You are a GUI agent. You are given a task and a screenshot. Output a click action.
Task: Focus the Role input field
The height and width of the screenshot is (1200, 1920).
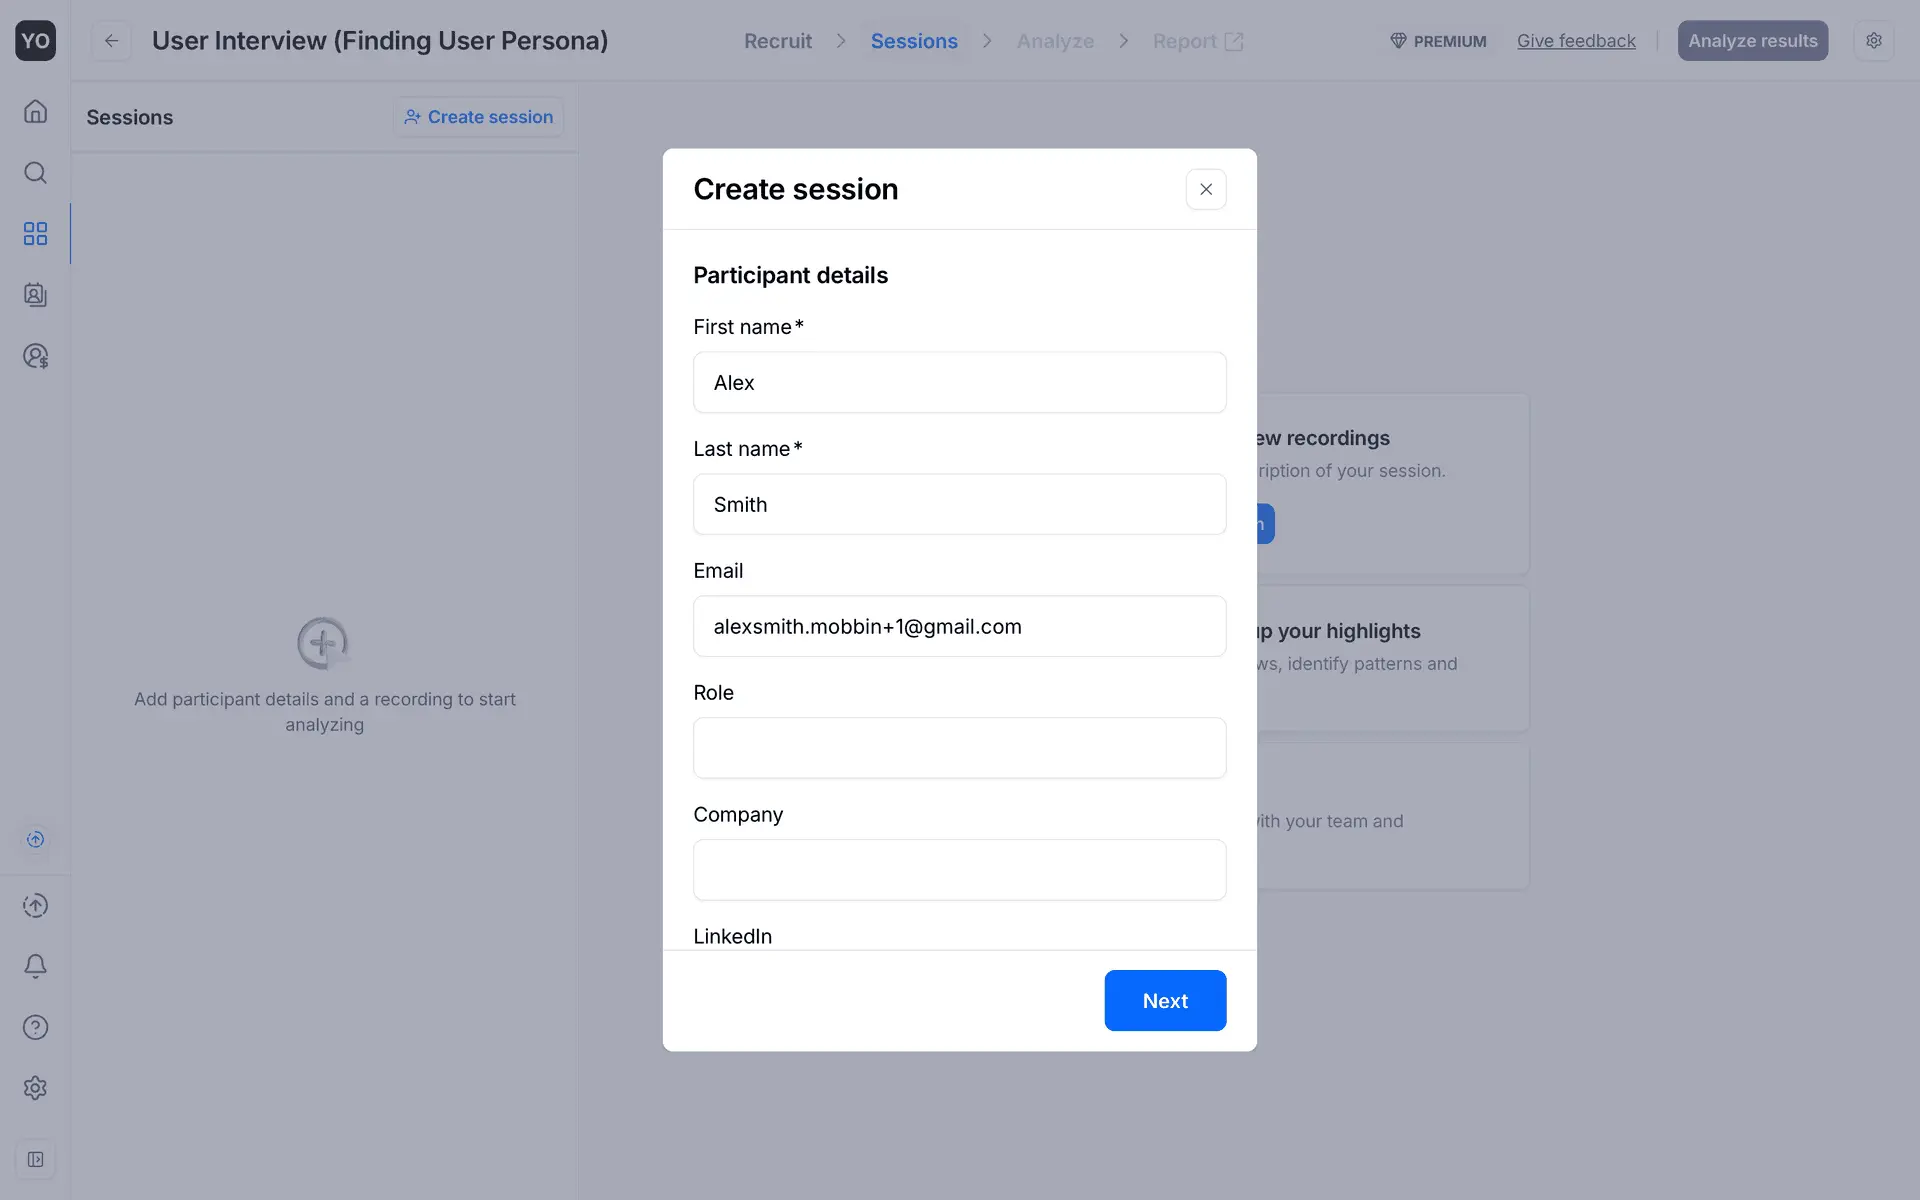[x=959, y=748]
